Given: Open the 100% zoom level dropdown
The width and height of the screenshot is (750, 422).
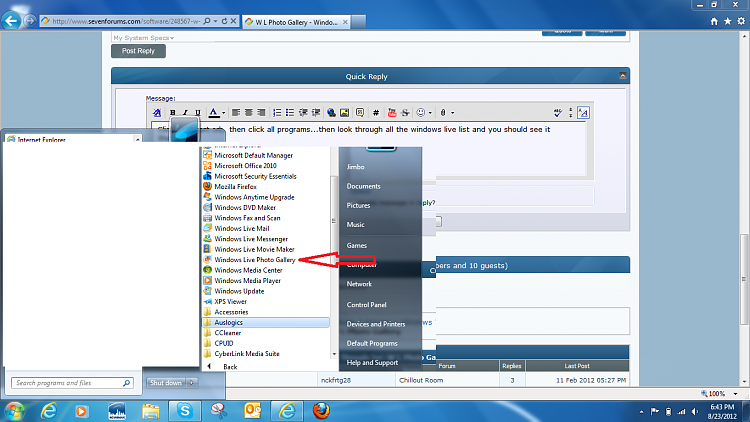Looking at the screenshot, I should [x=736, y=394].
